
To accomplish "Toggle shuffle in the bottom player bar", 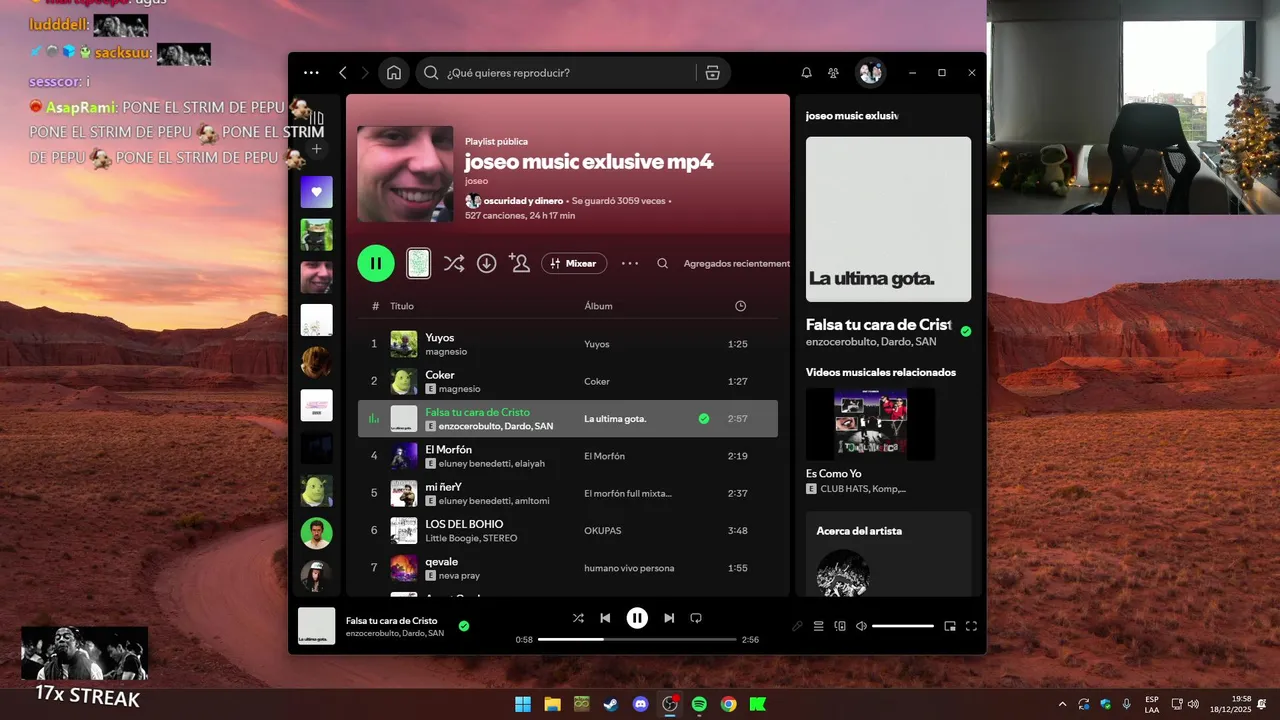I will pyautogui.click(x=578, y=618).
